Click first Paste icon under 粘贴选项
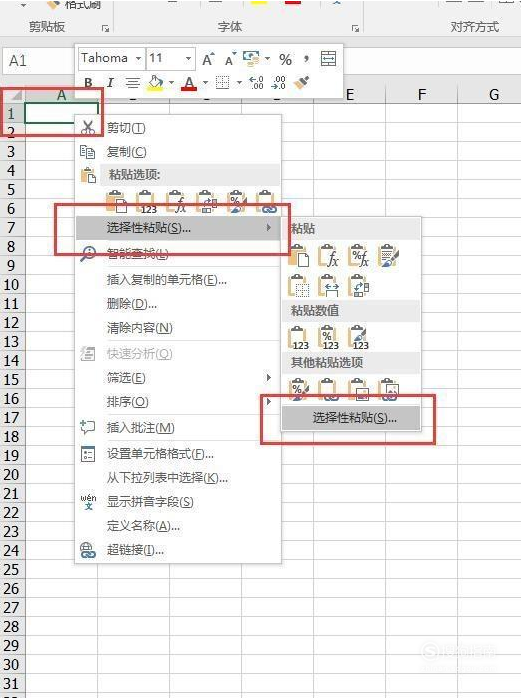521x698 pixels. pos(116,202)
